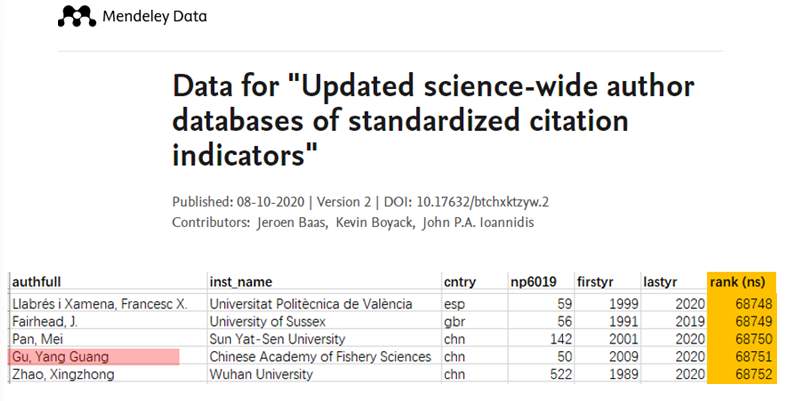Select the rank cell 68751
793x401 pixels.
741,357
